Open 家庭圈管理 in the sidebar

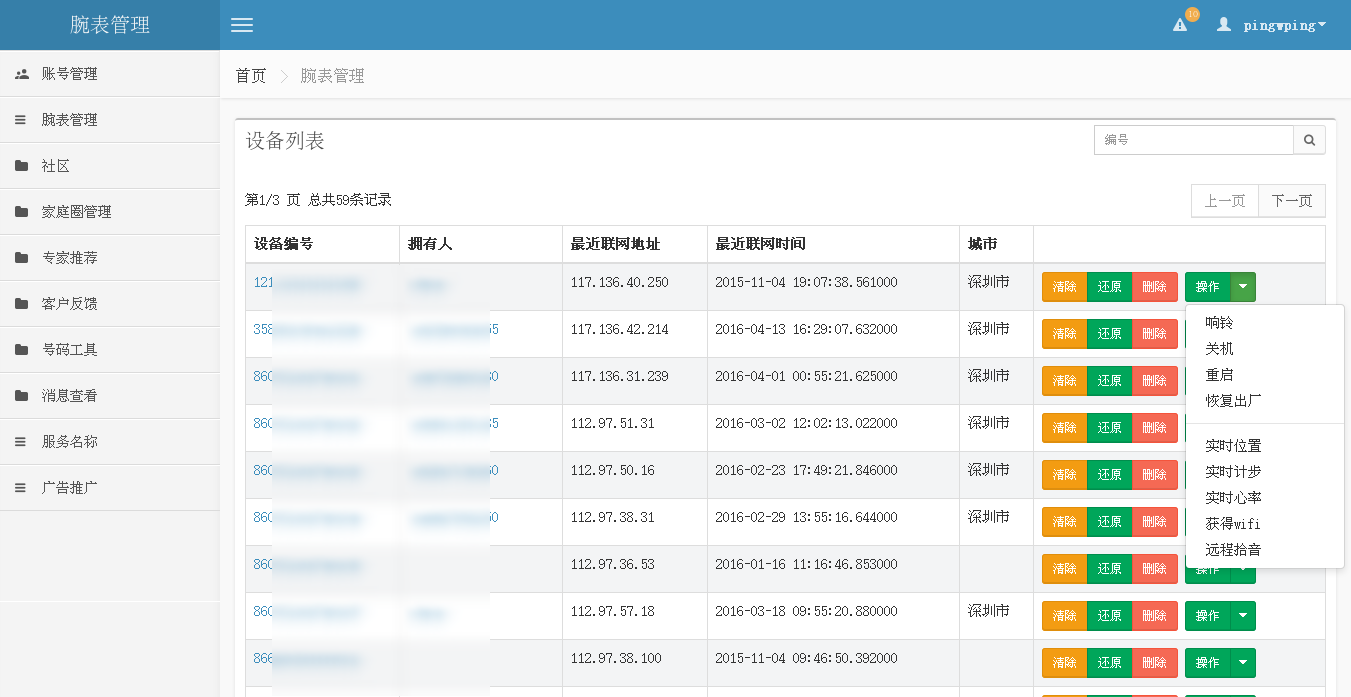click(110, 212)
